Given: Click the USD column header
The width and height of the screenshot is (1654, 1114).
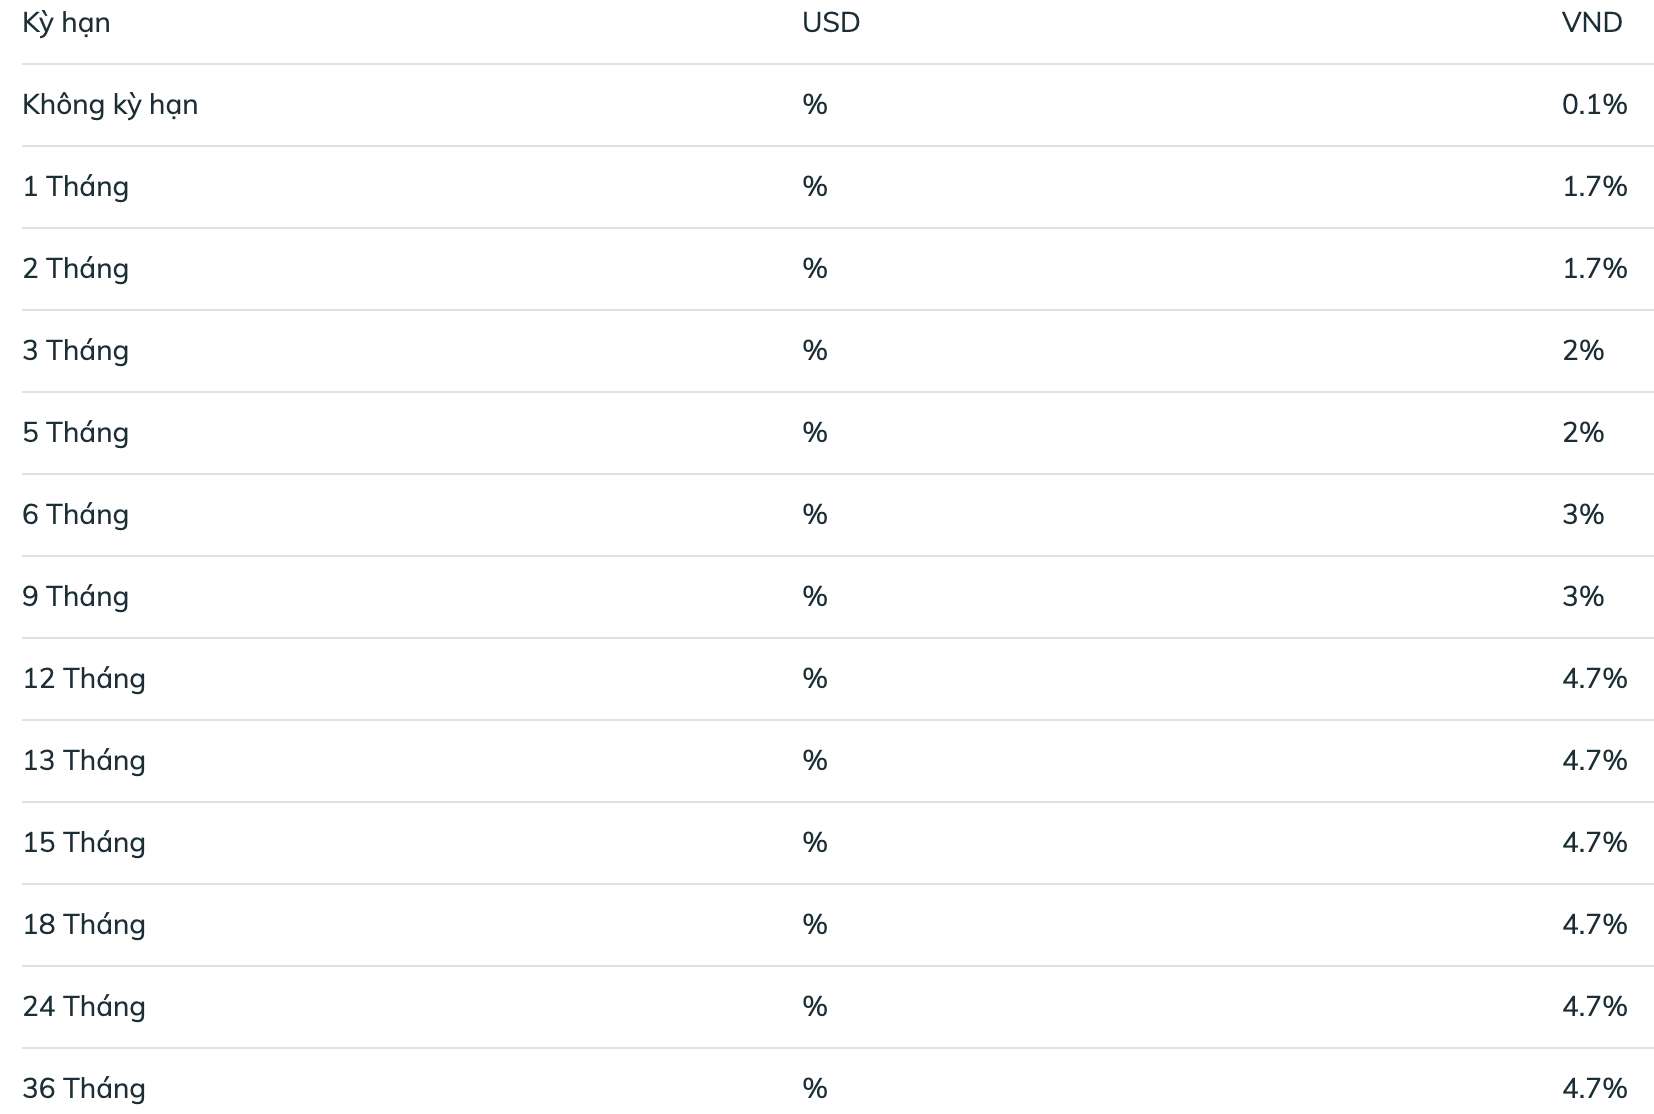Looking at the screenshot, I should pyautogui.click(x=831, y=23).
